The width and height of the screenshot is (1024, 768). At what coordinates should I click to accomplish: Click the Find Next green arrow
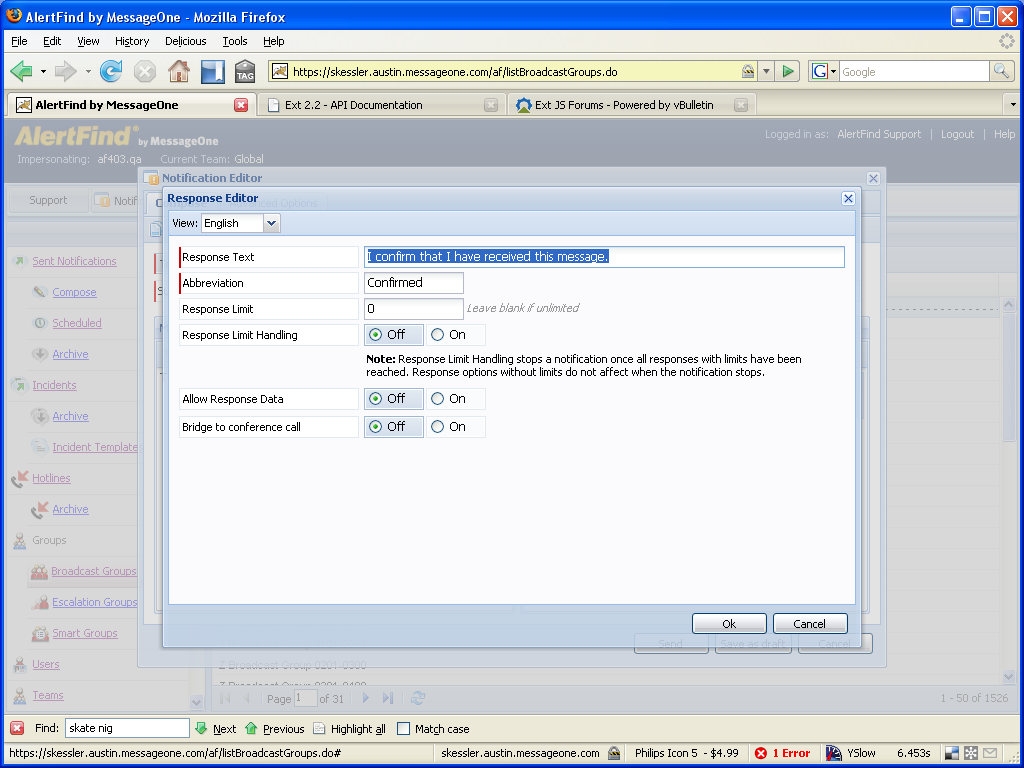pos(201,728)
